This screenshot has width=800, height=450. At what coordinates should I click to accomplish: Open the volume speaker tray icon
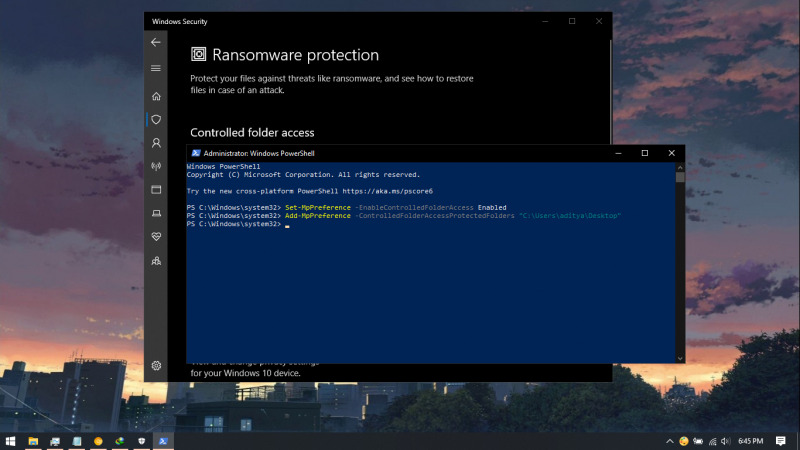coord(726,441)
